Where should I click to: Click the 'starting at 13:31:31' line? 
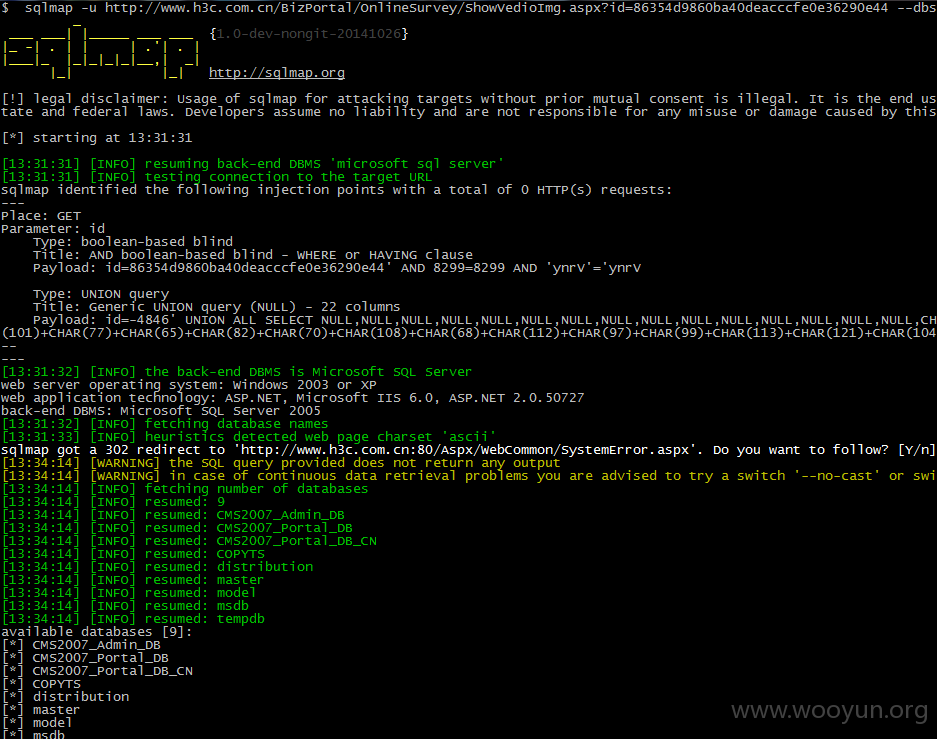click(x=97, y=138)
